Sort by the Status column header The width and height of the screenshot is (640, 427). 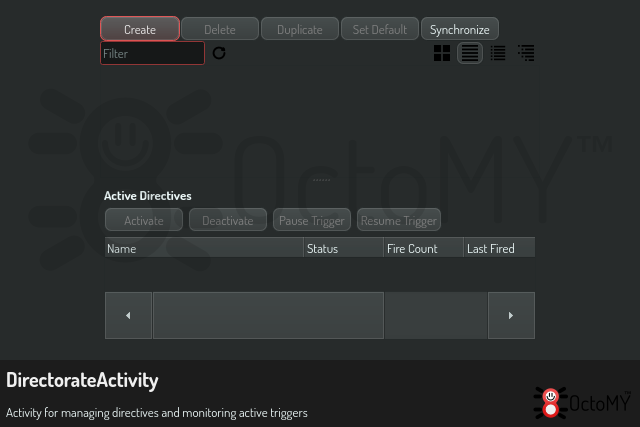[344, 248]
